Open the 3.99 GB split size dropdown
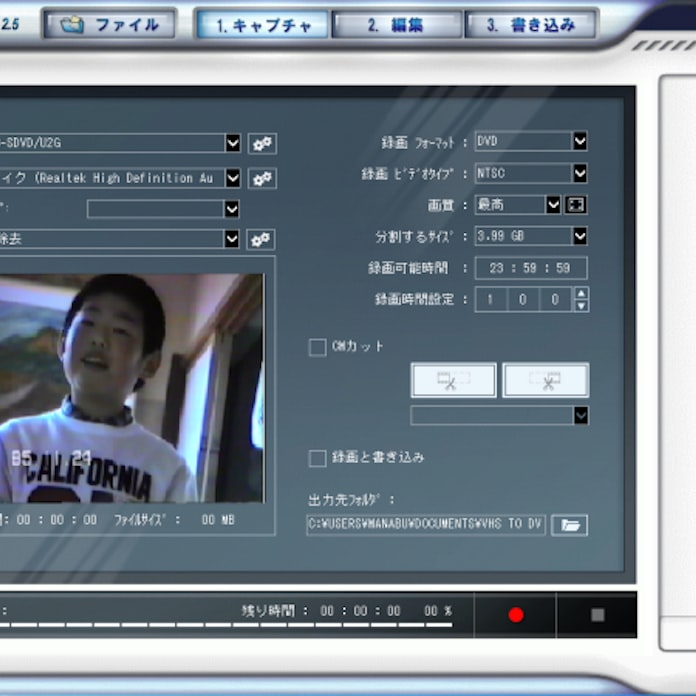This screenshot has width=696, height=696. pyautogui.click(x=580, y=236)
